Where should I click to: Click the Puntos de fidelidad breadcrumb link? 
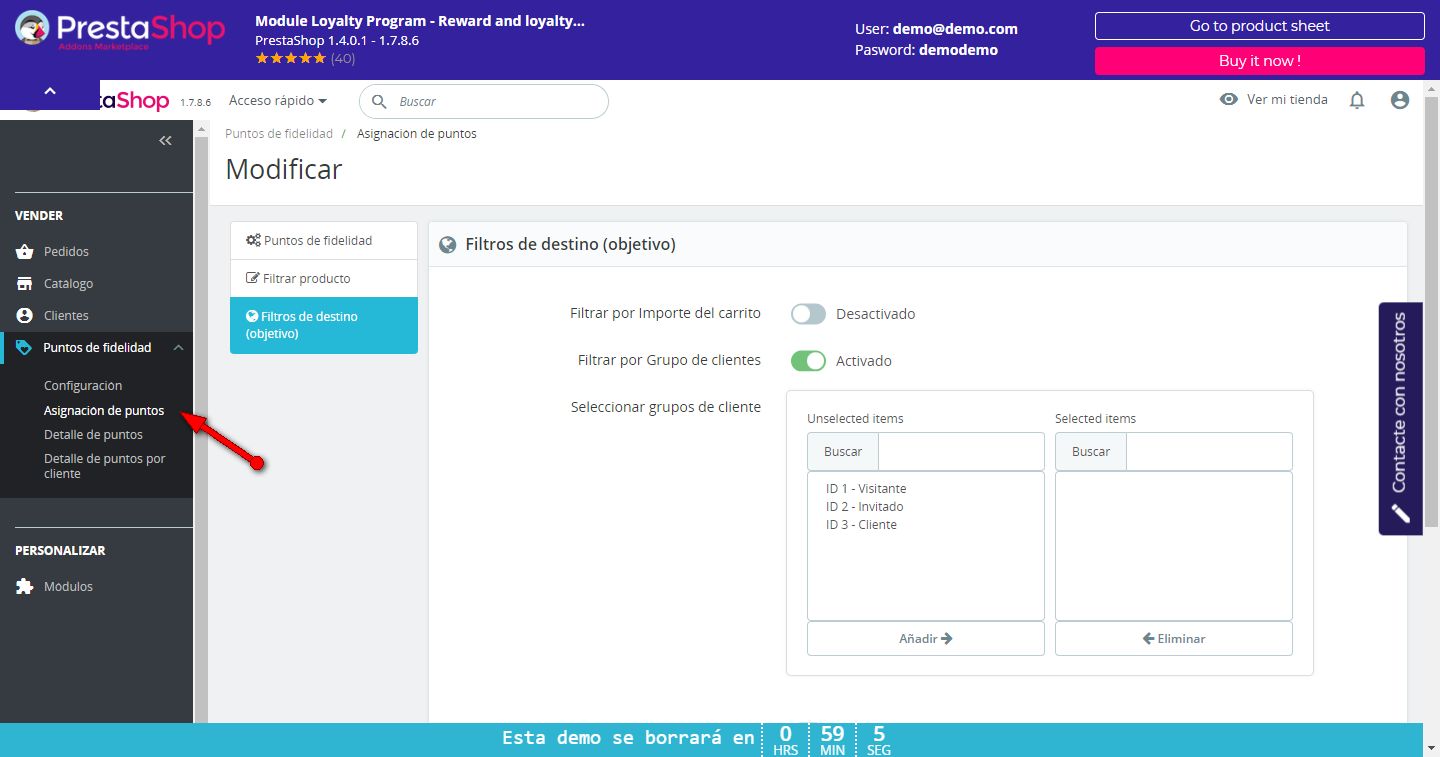click(x=279, y=134)
